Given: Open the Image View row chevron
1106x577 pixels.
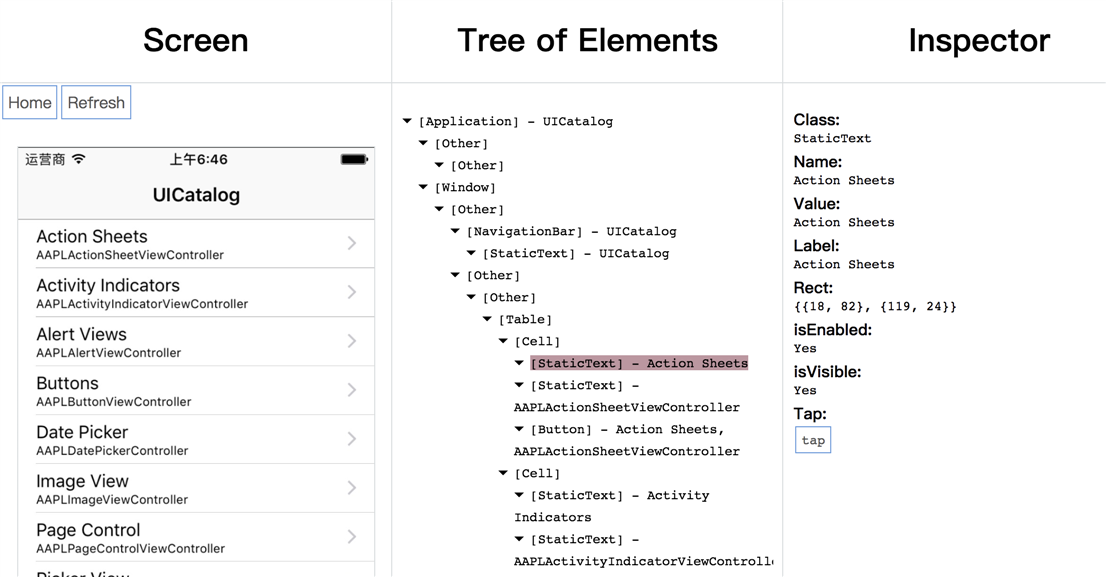Looking at the screenshot, I should pyautogui.click(x=352, y=488).
